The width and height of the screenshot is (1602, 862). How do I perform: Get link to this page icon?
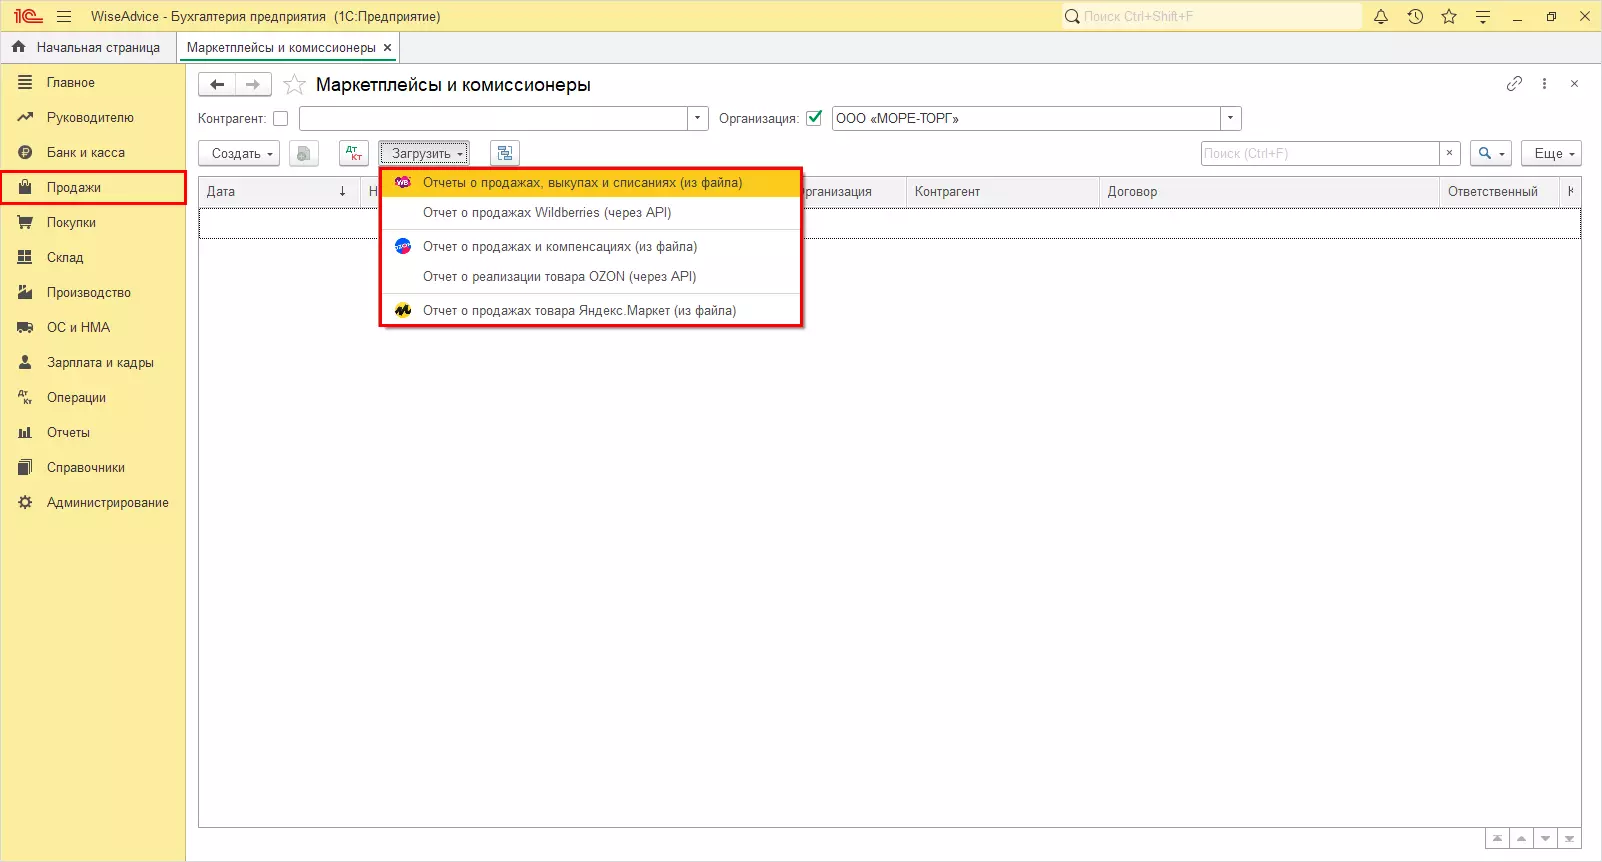[1514, 84]
